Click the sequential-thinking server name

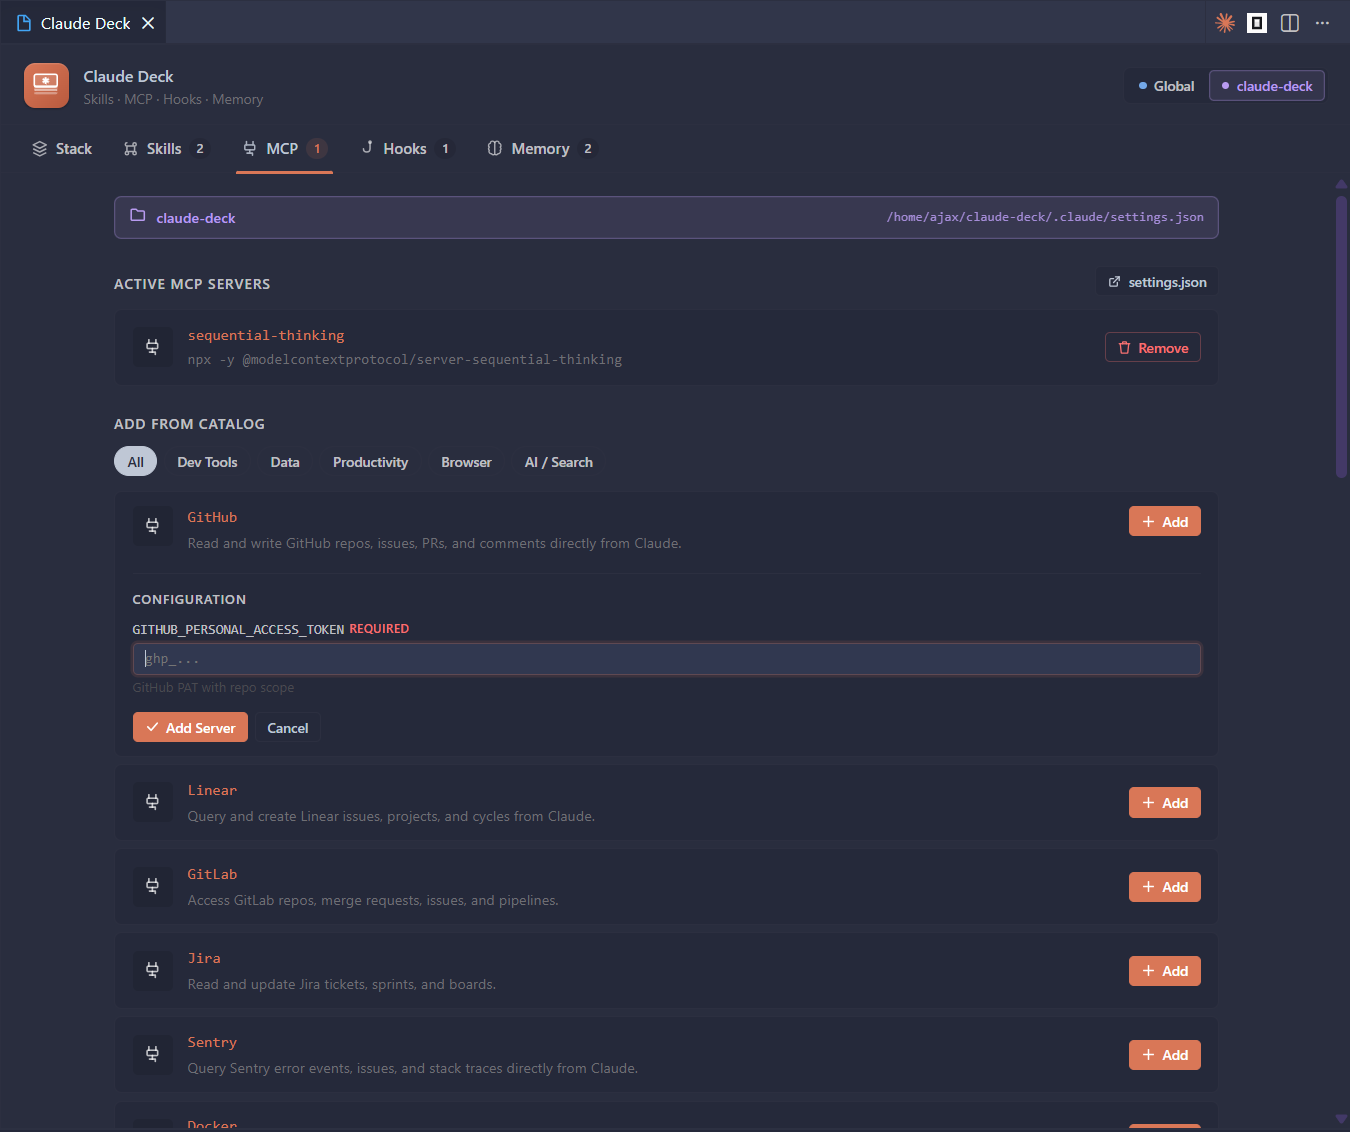tap(266, 335)
